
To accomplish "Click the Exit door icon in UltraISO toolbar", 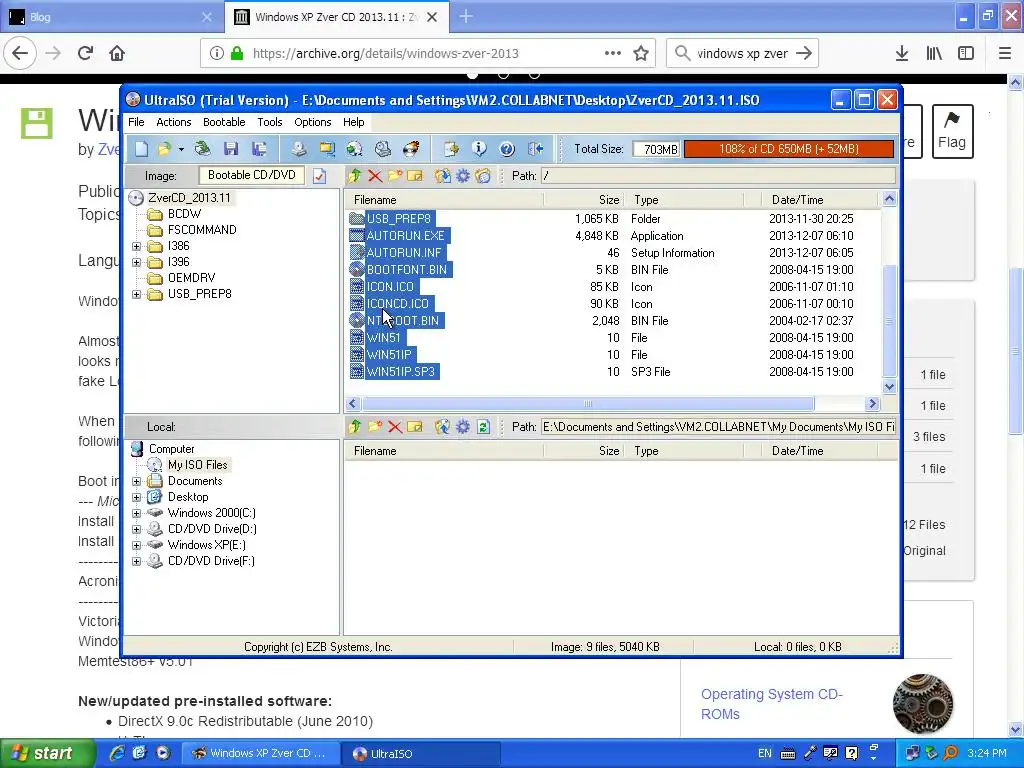I will (x=536, y=149).
